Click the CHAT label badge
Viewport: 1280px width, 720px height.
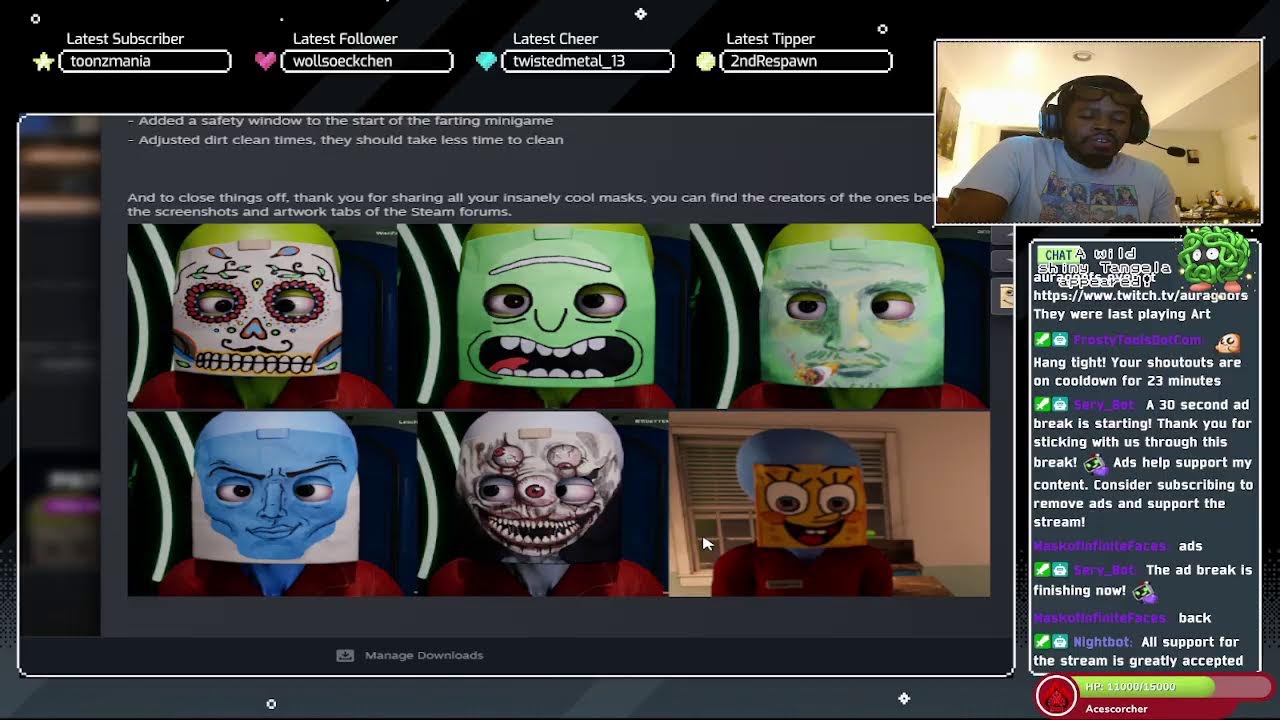[x=1058, y=255]
